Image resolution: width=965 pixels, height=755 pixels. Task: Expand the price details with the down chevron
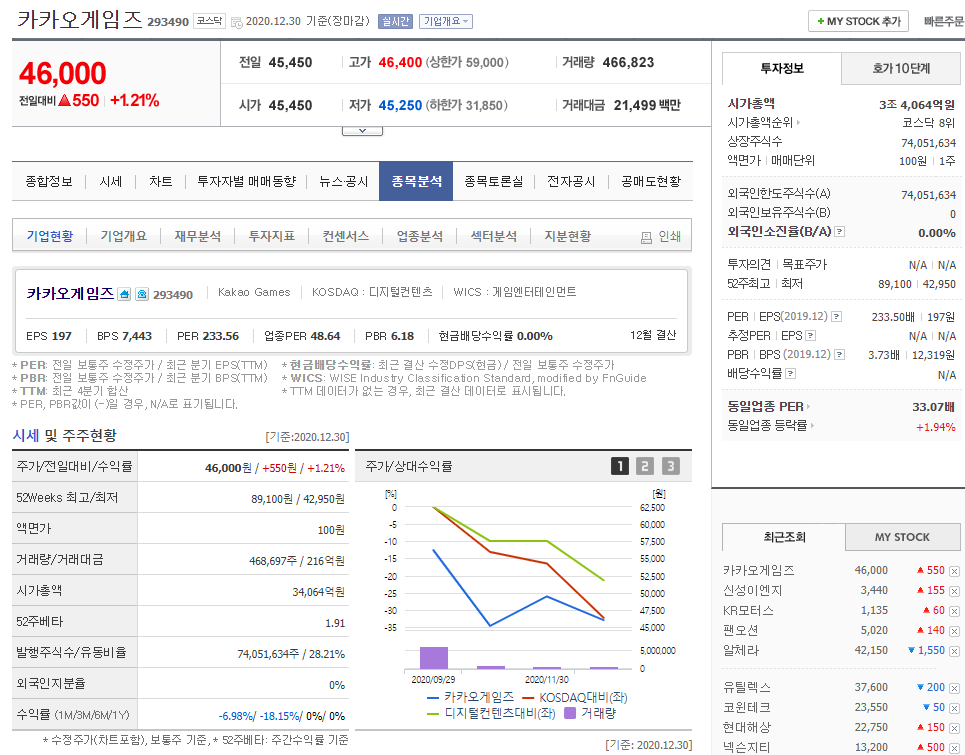point(362,131)
